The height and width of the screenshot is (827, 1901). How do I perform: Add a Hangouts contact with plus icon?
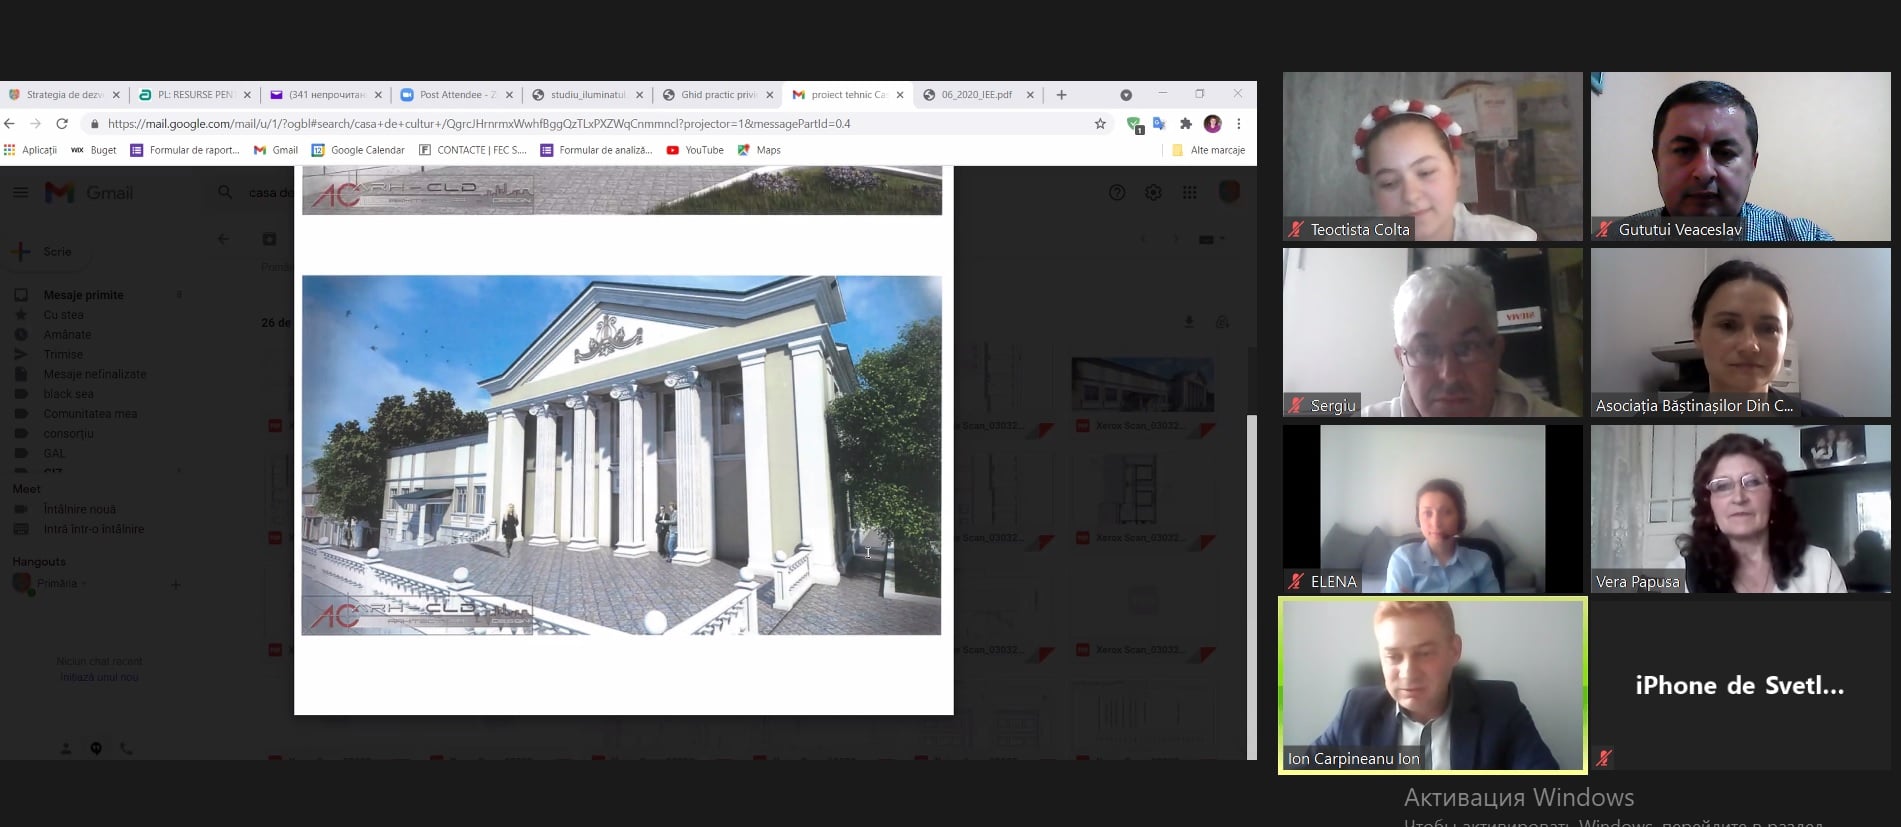176,584
